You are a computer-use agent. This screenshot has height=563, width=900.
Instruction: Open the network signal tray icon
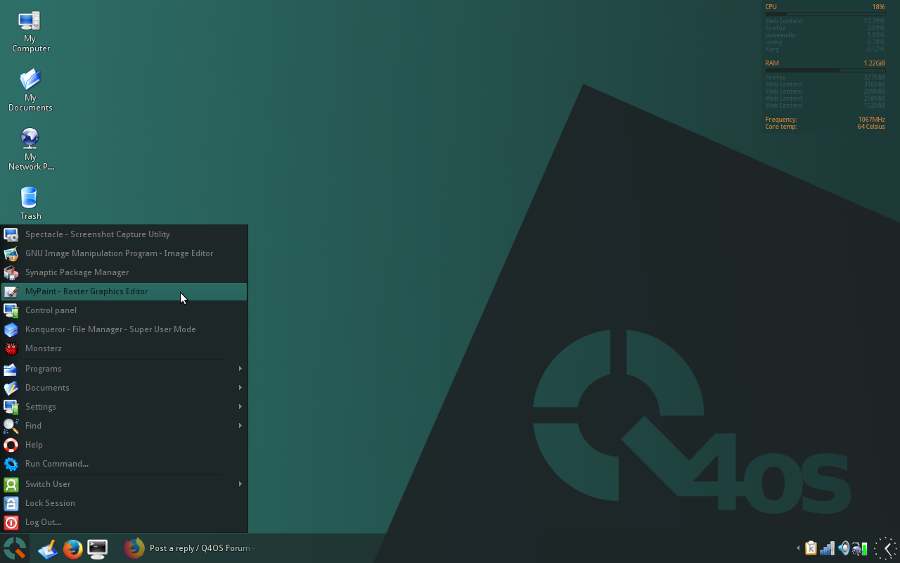pyautogui.click(x=827, y=548)
